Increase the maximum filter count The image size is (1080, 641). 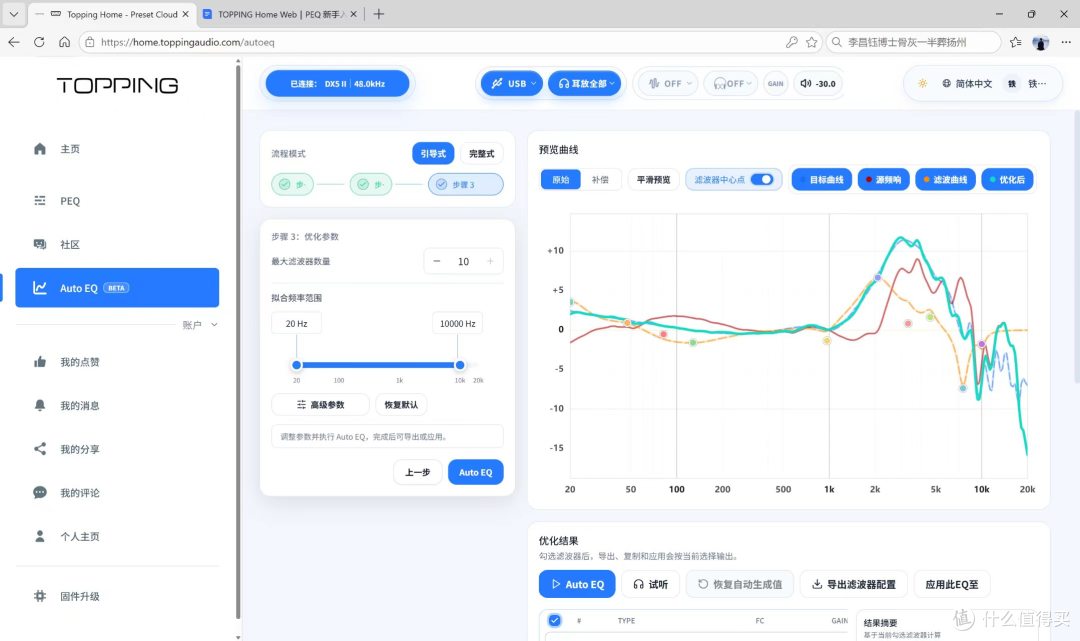point(490,261)
